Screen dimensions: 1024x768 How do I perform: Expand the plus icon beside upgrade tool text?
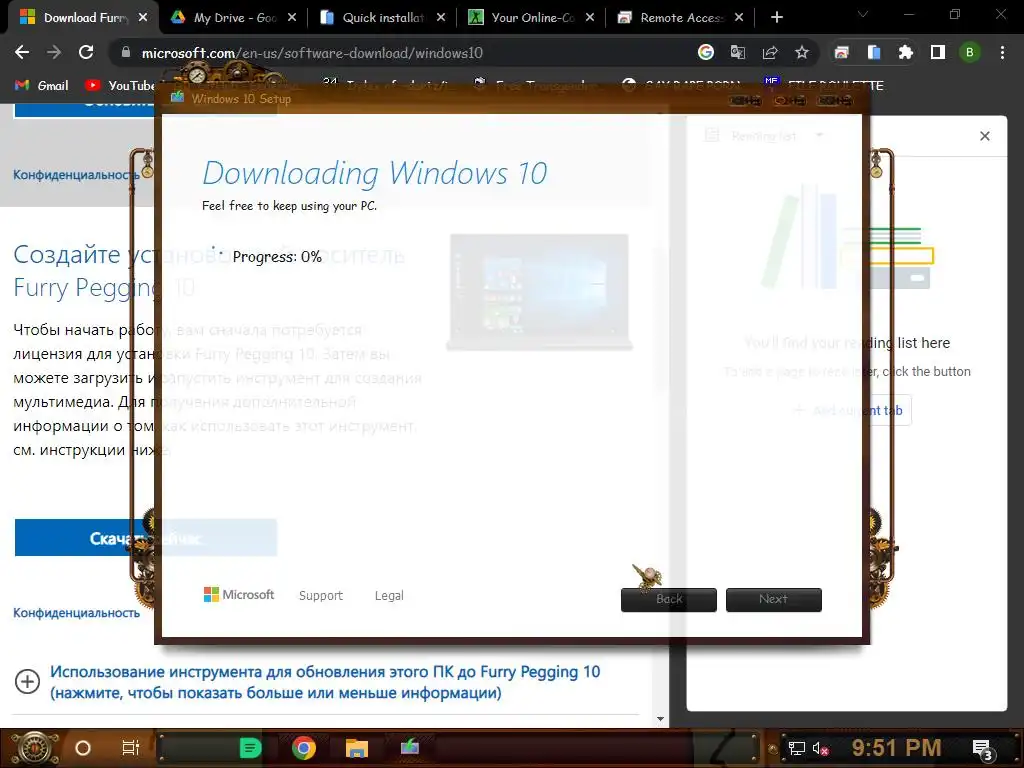pos(27,682)
